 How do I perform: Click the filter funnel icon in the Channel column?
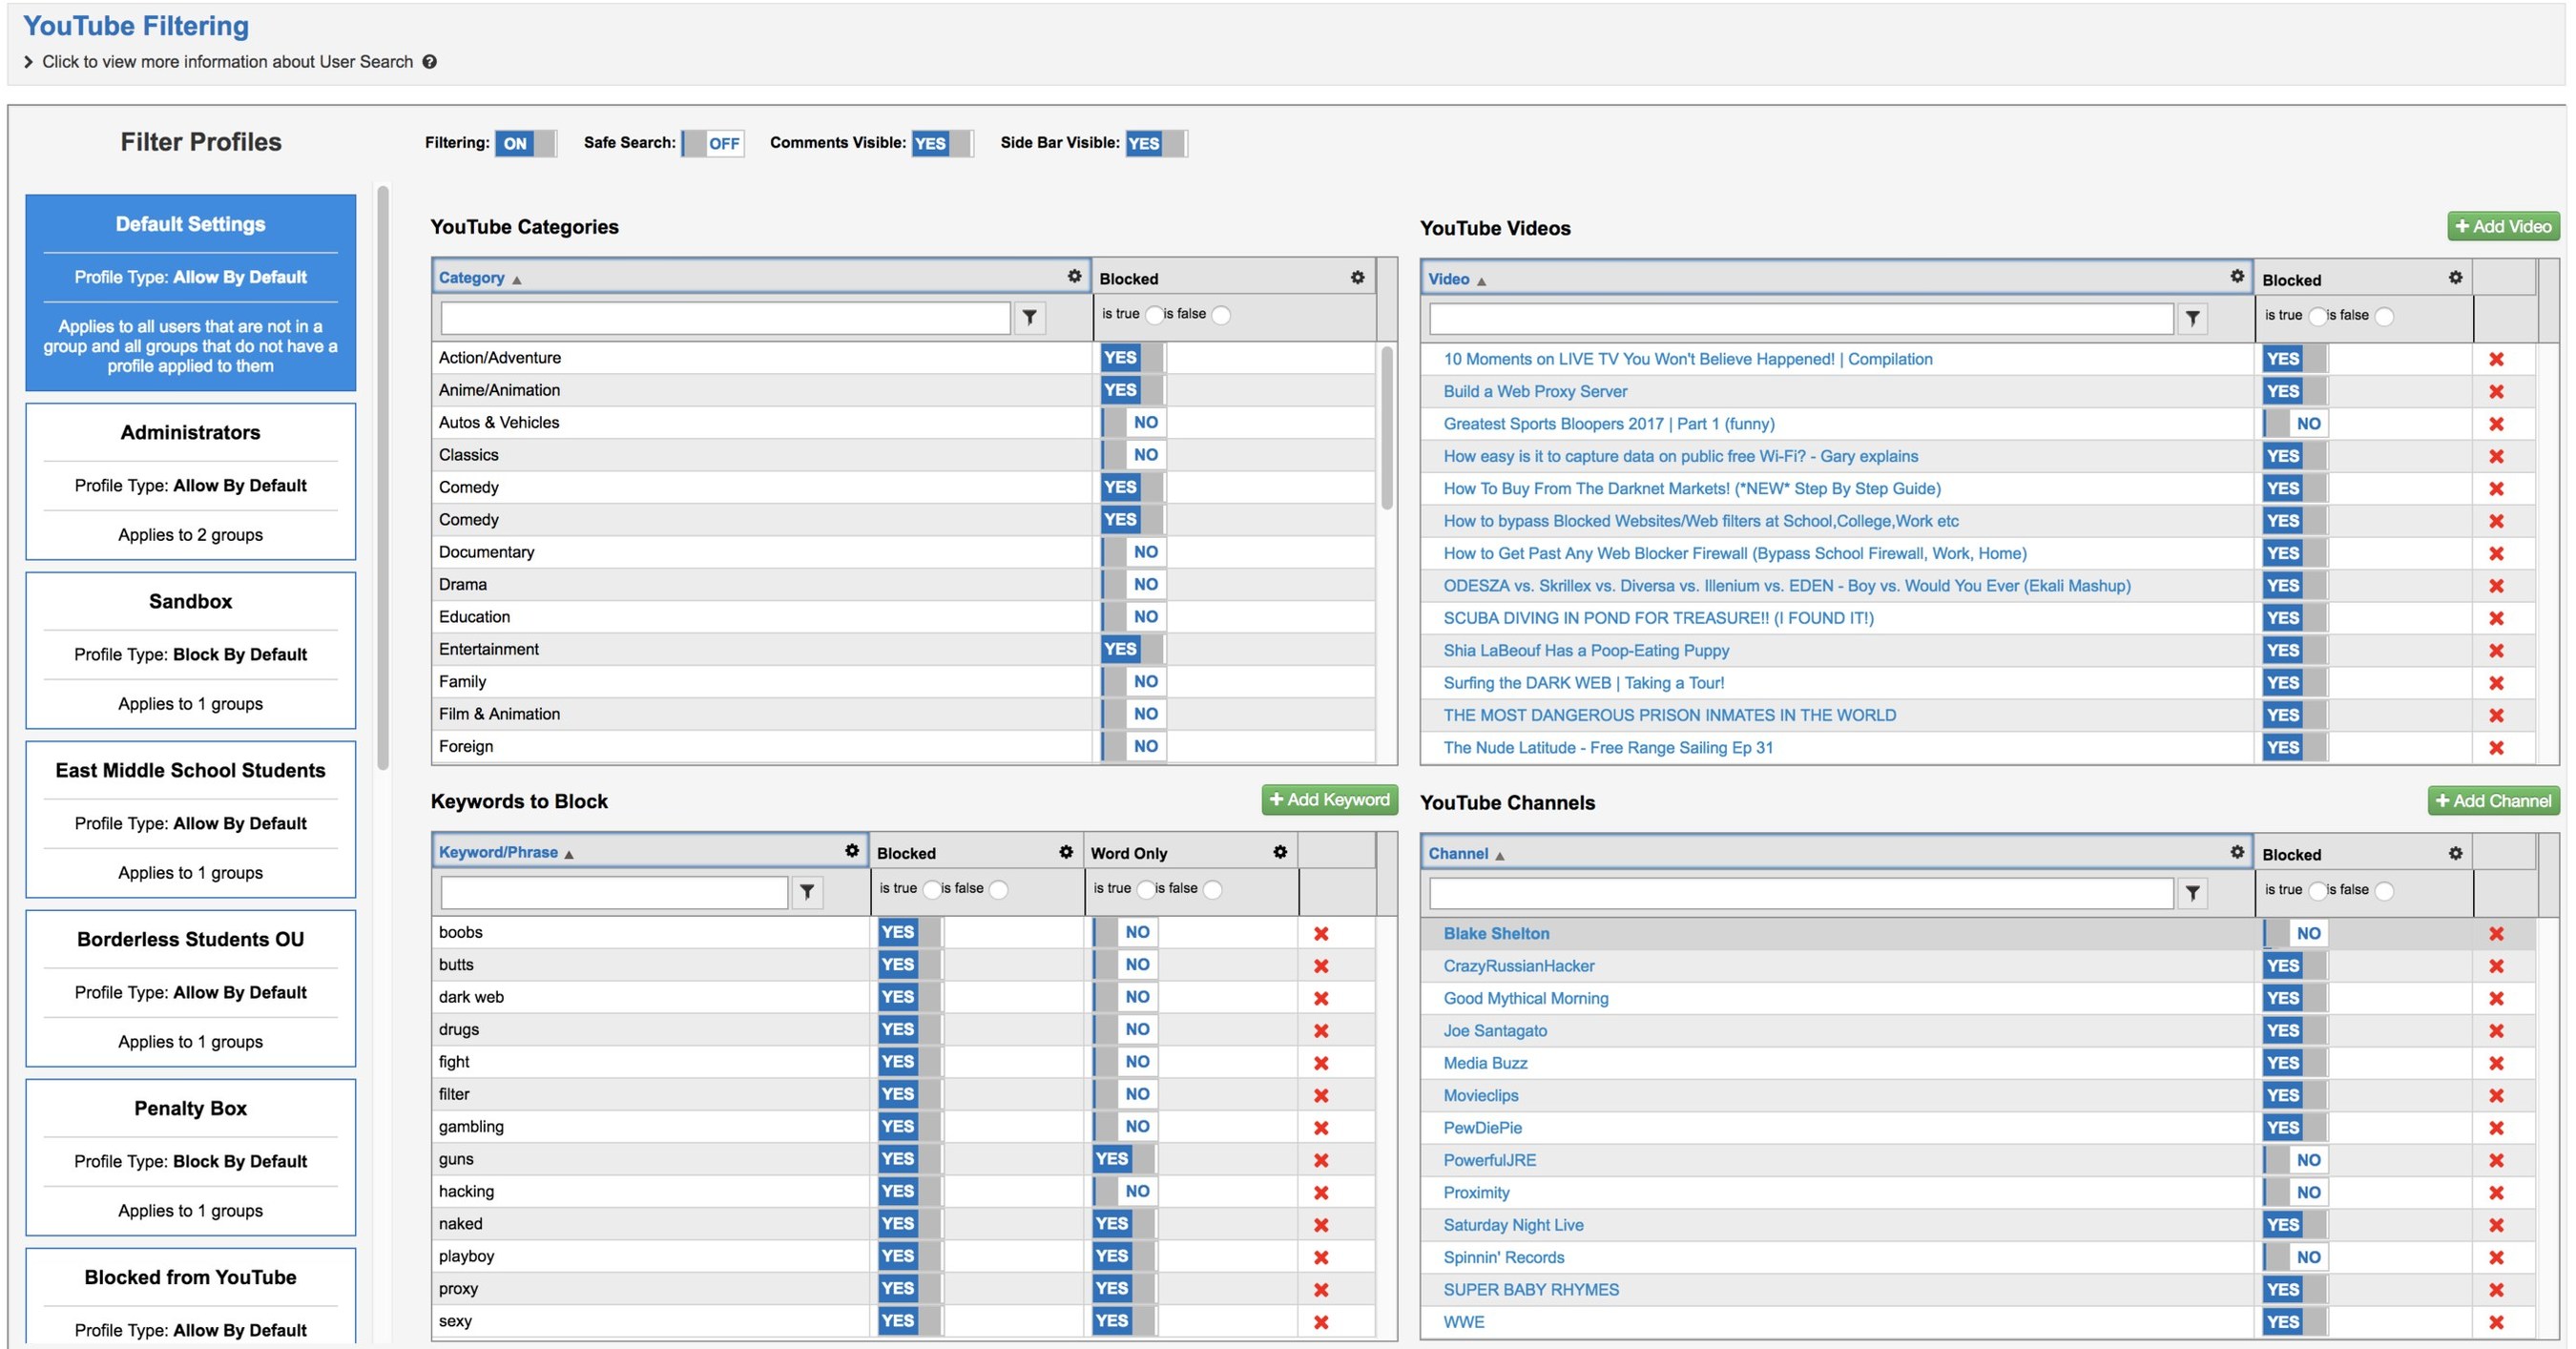pos(2192,893)
